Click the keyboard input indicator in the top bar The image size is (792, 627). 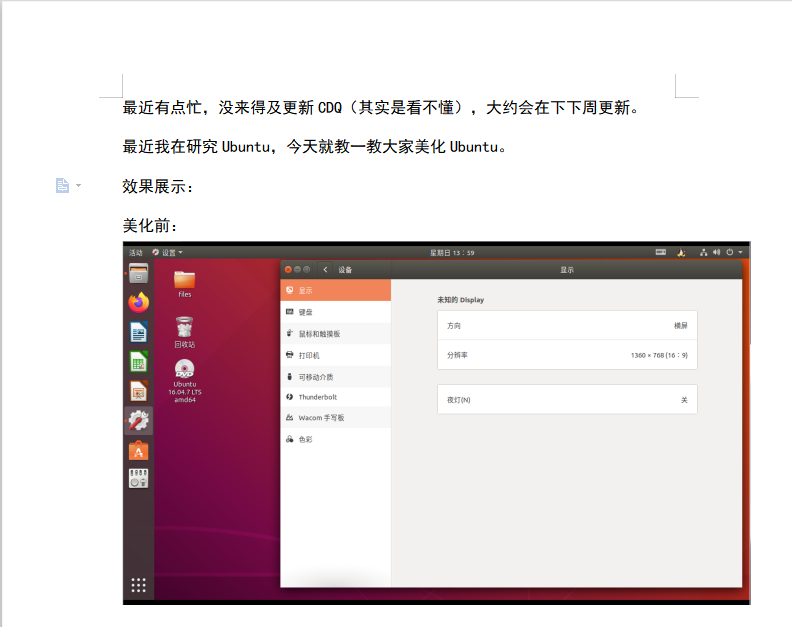tap(661, 252)
